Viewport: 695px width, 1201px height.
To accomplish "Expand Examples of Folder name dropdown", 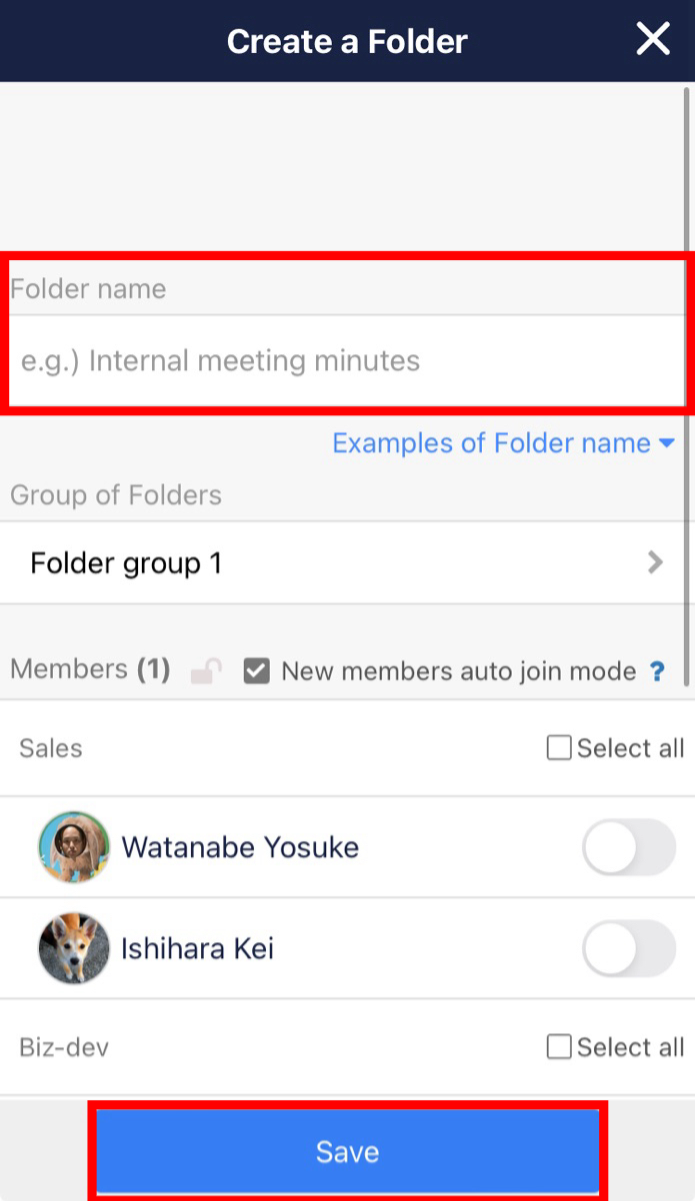I will [x=503, y=443].
